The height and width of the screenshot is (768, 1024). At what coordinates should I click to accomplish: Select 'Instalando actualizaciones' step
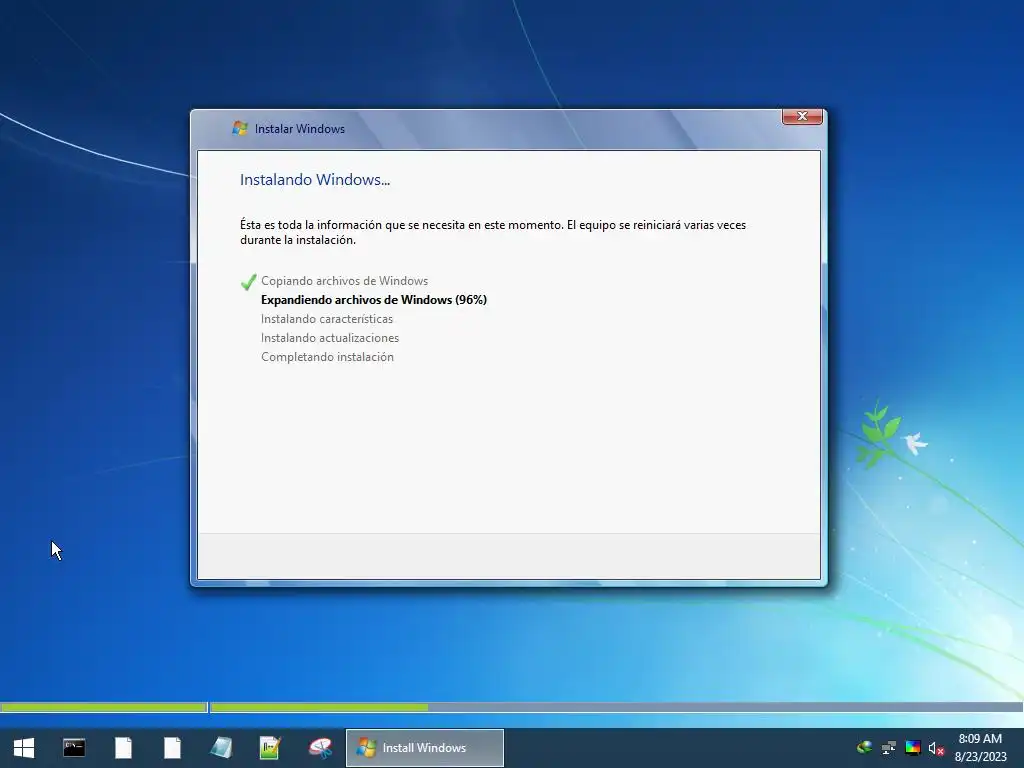pos(330,338)
